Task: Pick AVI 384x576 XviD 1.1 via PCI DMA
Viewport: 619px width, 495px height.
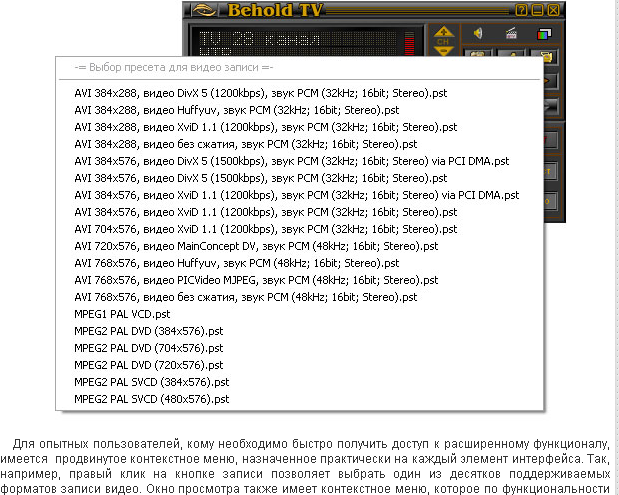Action: click(x=296, y=195)
